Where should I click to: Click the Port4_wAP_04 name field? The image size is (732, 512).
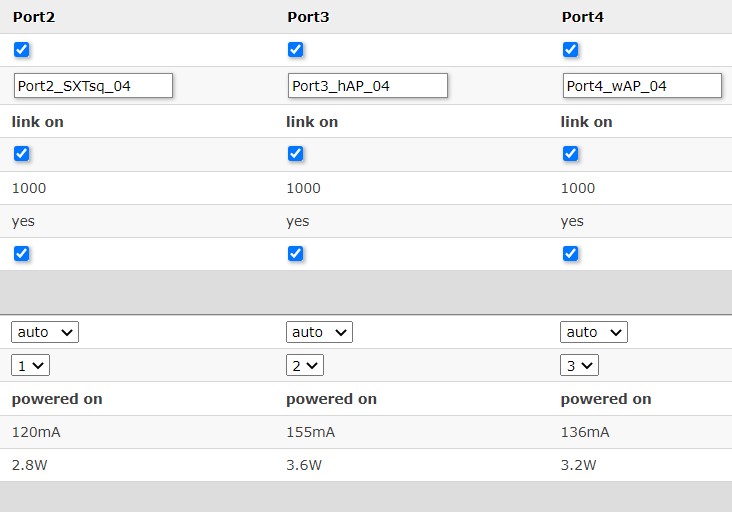pos(641,86)
